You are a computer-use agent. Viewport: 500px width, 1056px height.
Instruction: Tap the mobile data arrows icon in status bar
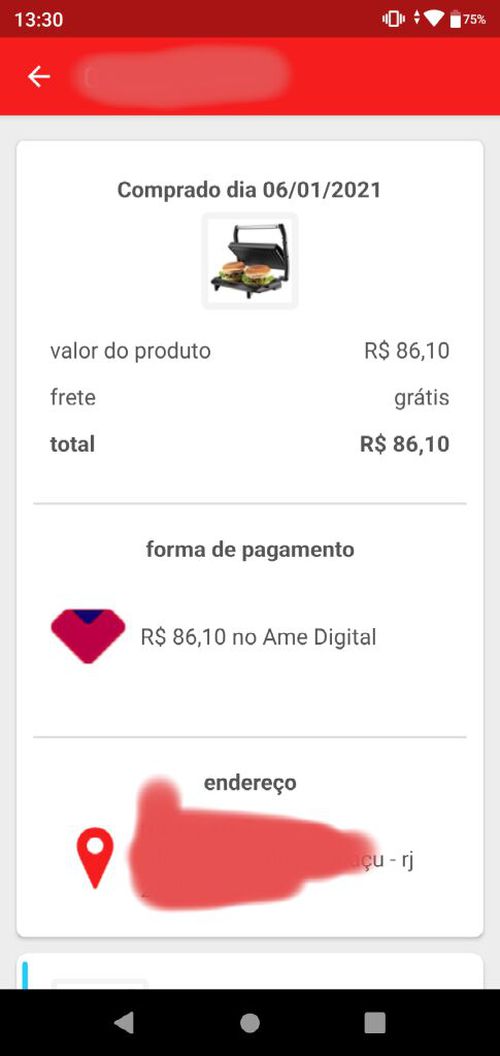pos(416,19)
